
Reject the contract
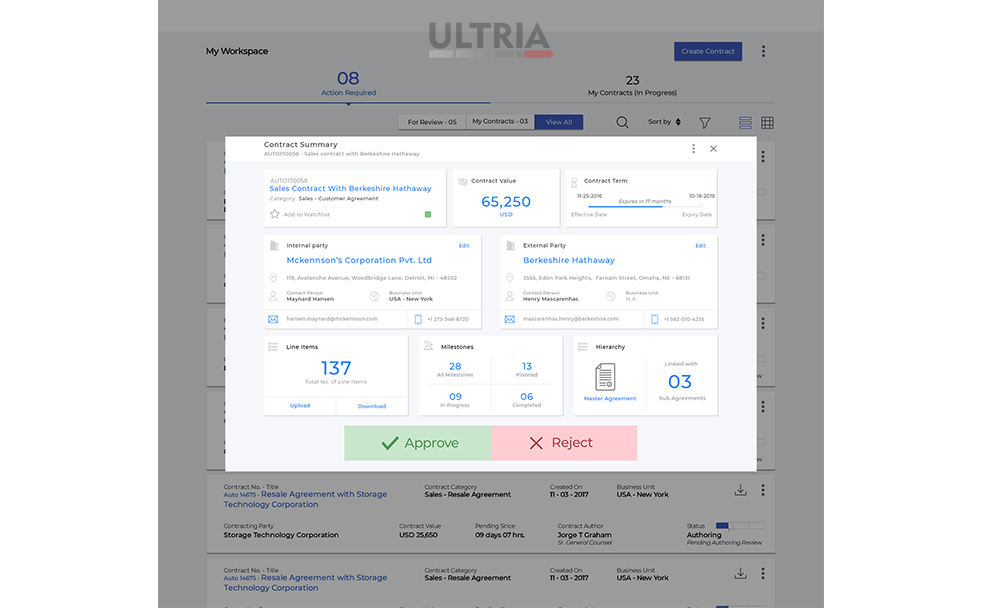pos(564,443)
